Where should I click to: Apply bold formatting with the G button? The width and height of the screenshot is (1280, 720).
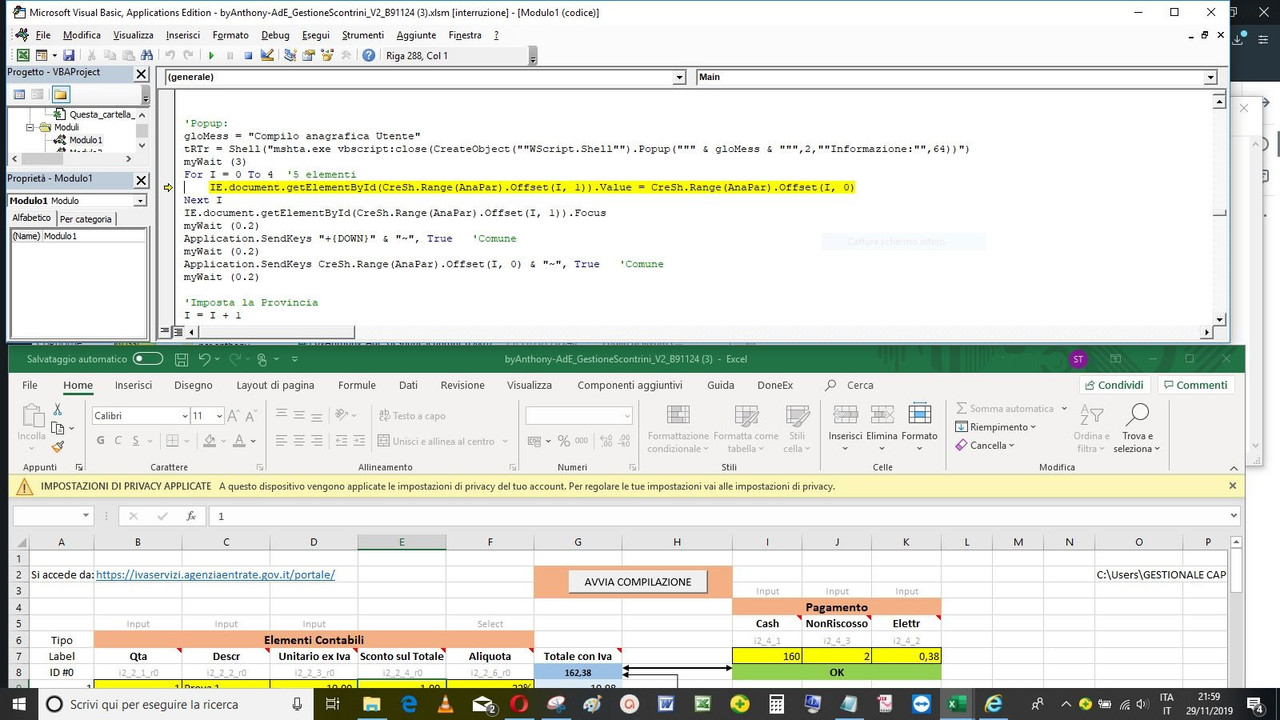point(100,441)
